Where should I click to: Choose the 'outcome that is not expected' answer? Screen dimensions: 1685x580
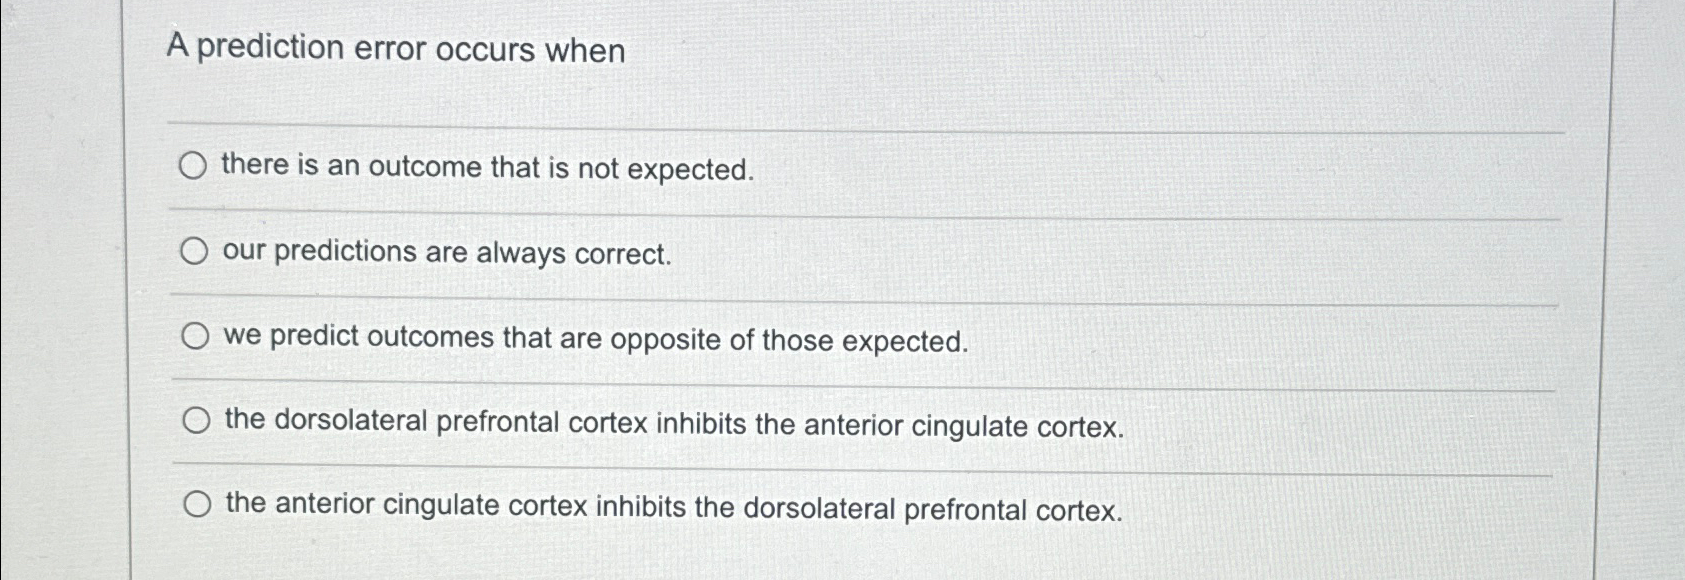point(488,168)
